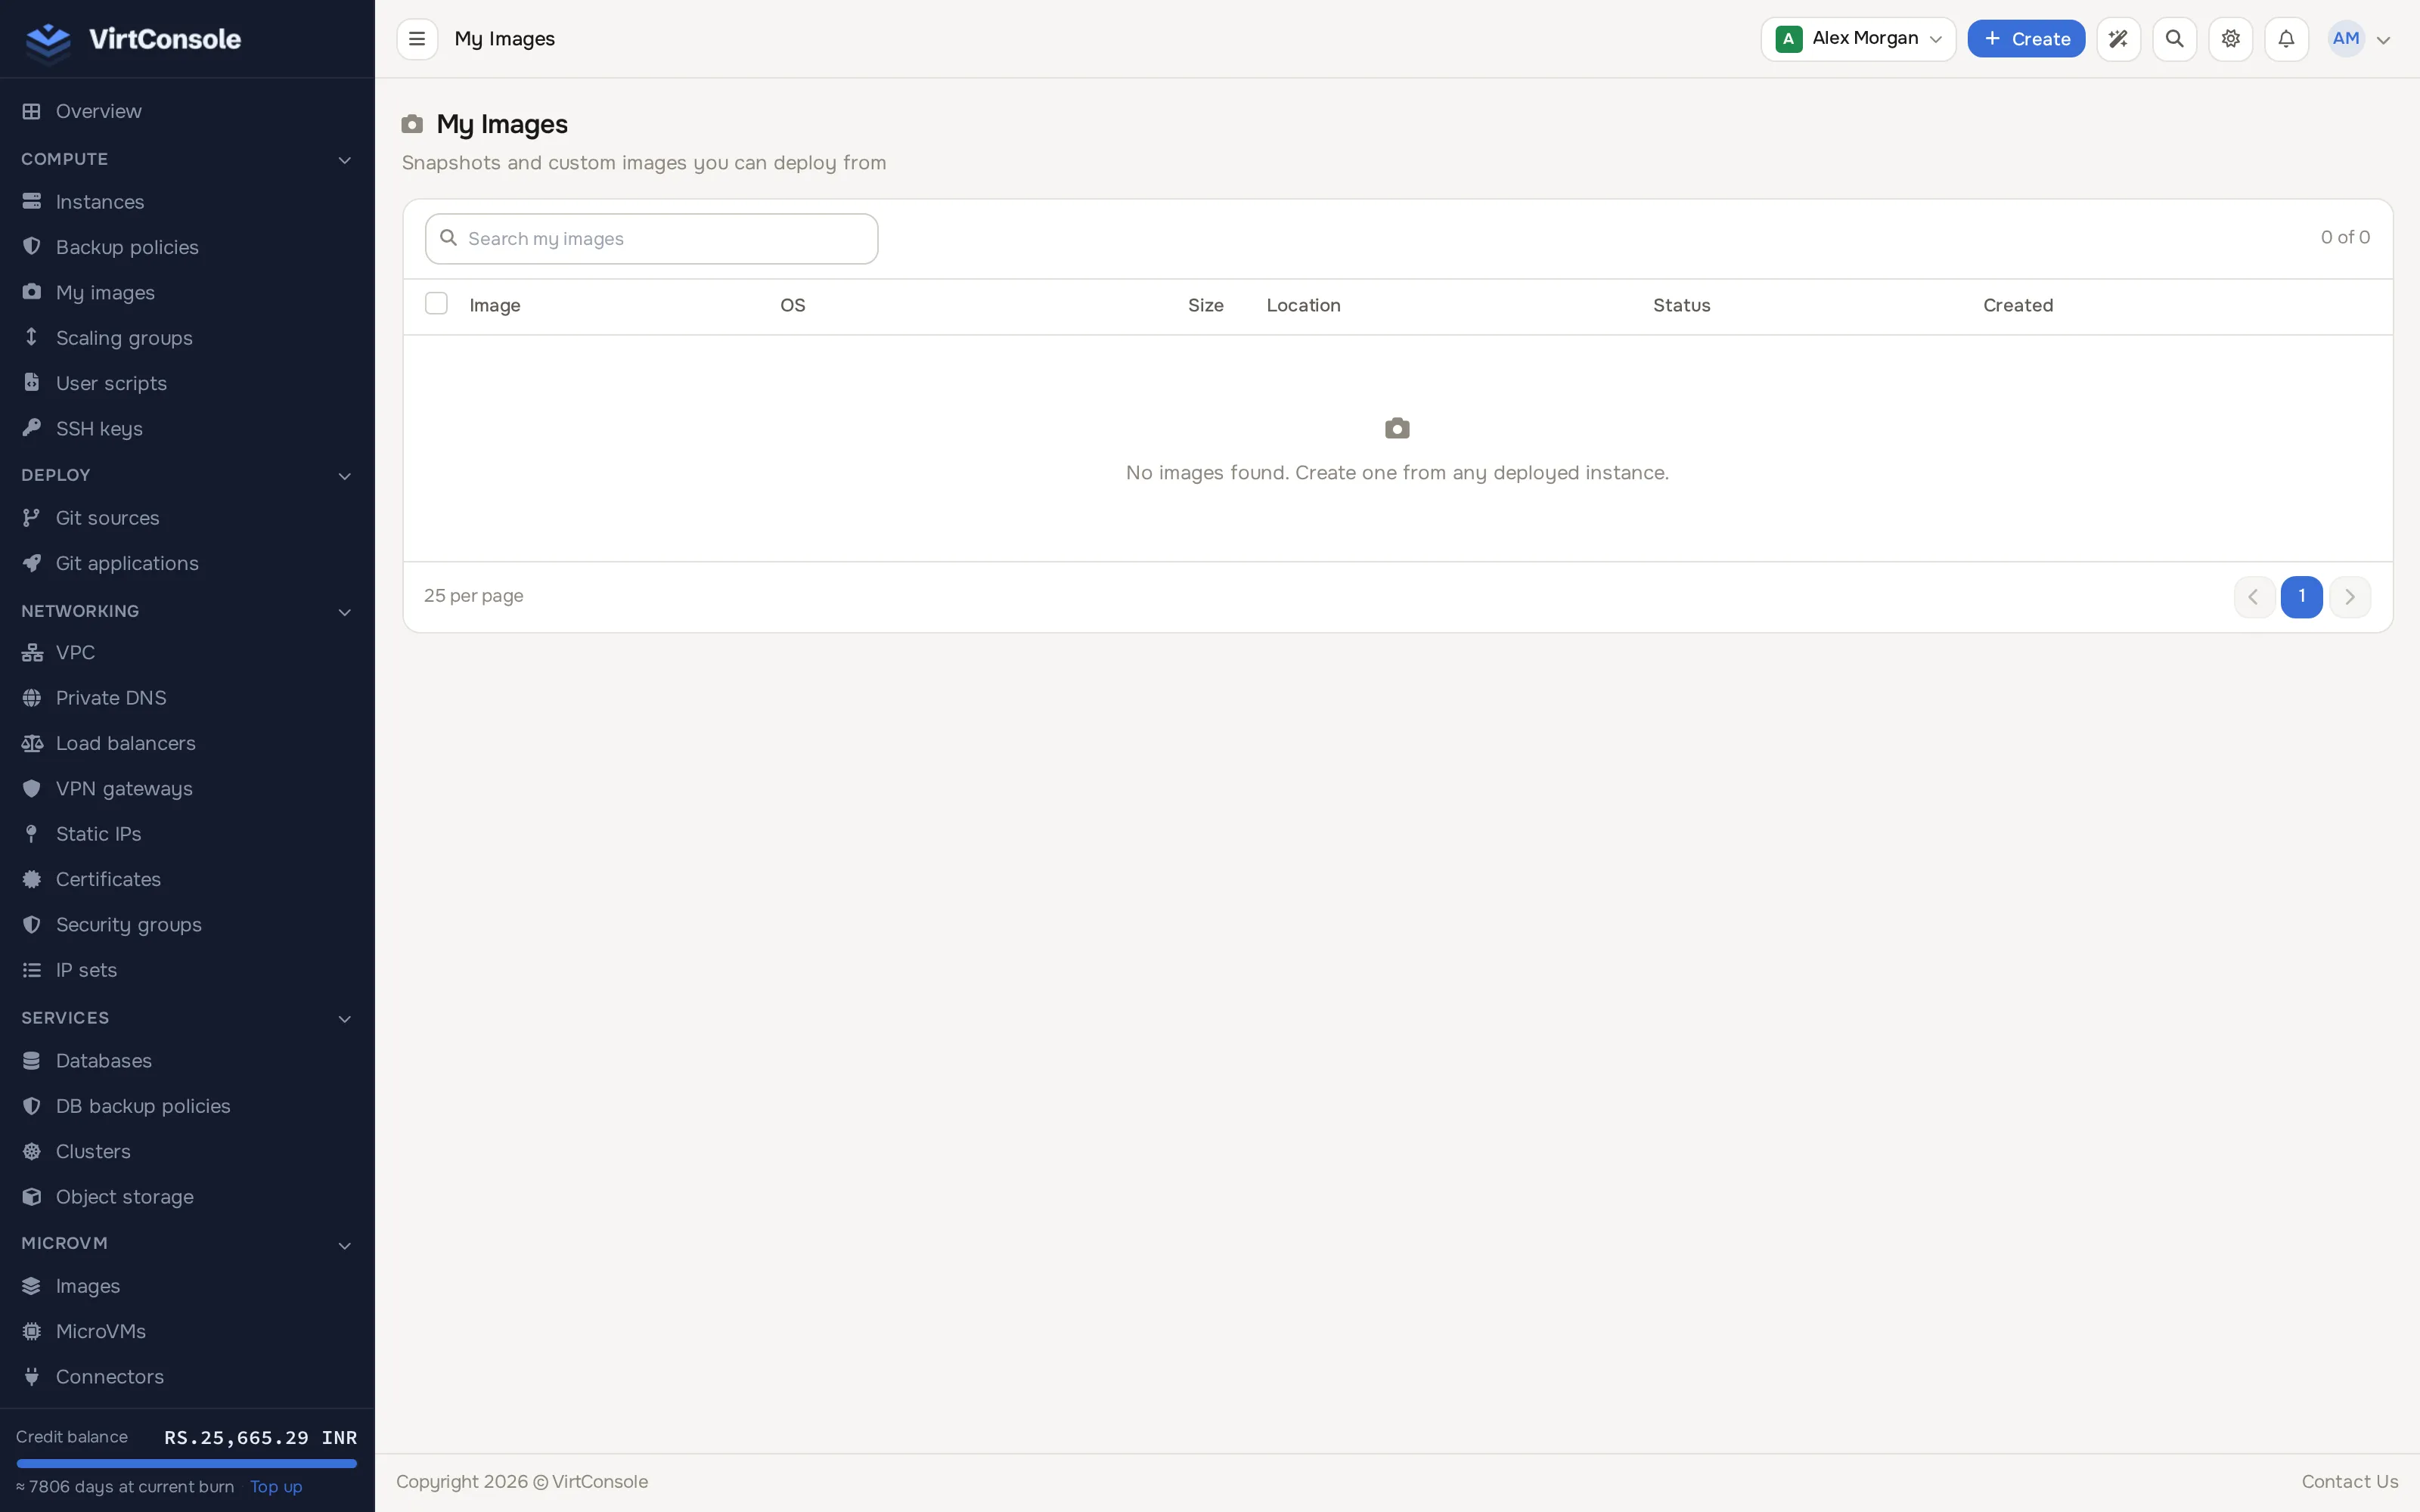Click the AM user avatar
The height and width of the screenshot is (1512, 2420).
coord(2346,39)
